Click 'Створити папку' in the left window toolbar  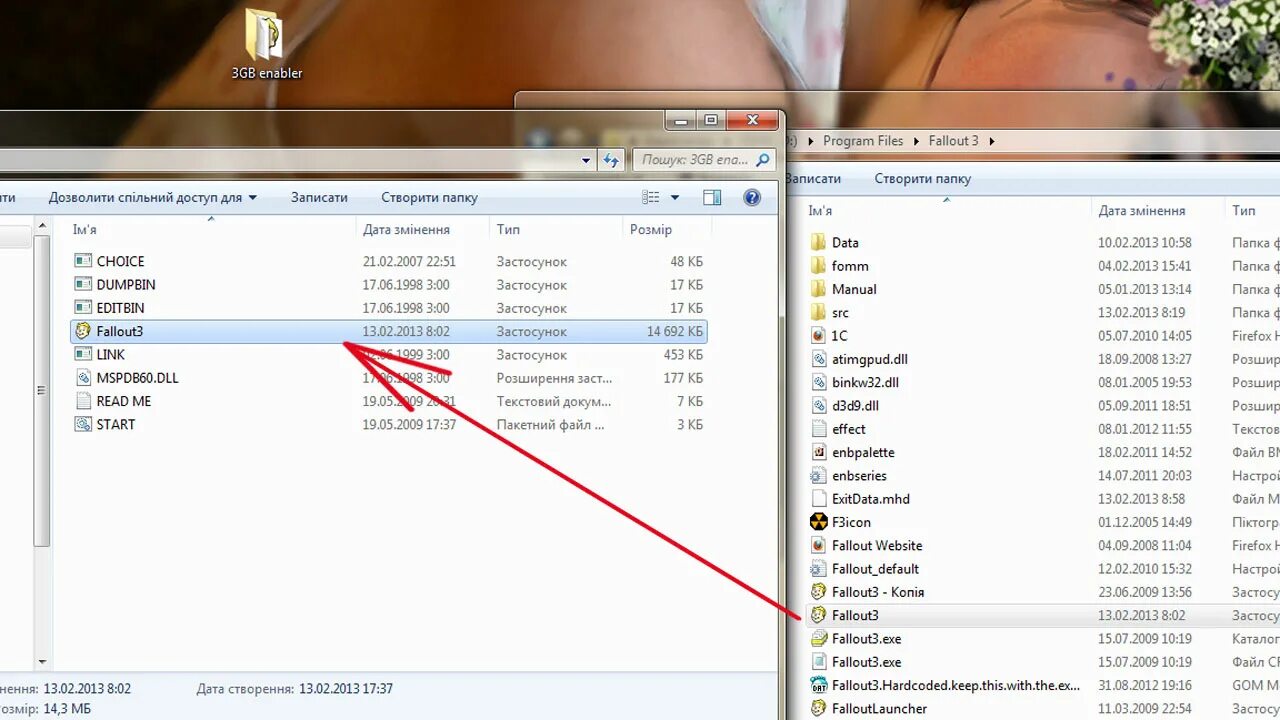point(429,198)
